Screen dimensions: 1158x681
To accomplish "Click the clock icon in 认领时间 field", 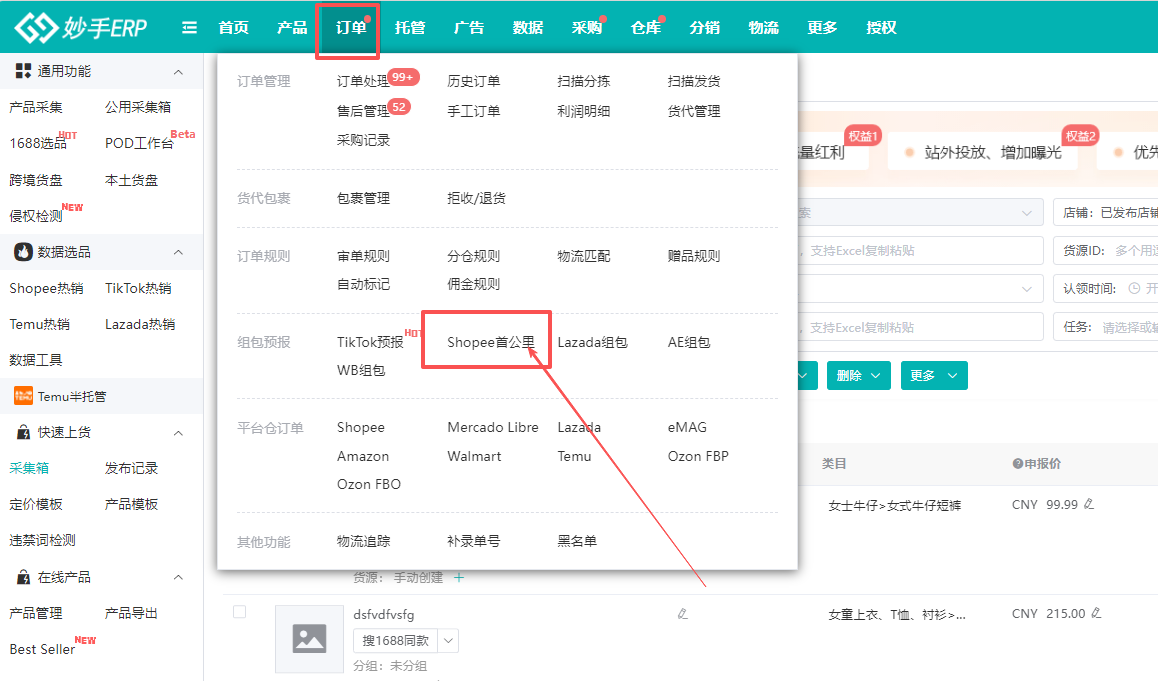I will click(x=1134, y=289).
